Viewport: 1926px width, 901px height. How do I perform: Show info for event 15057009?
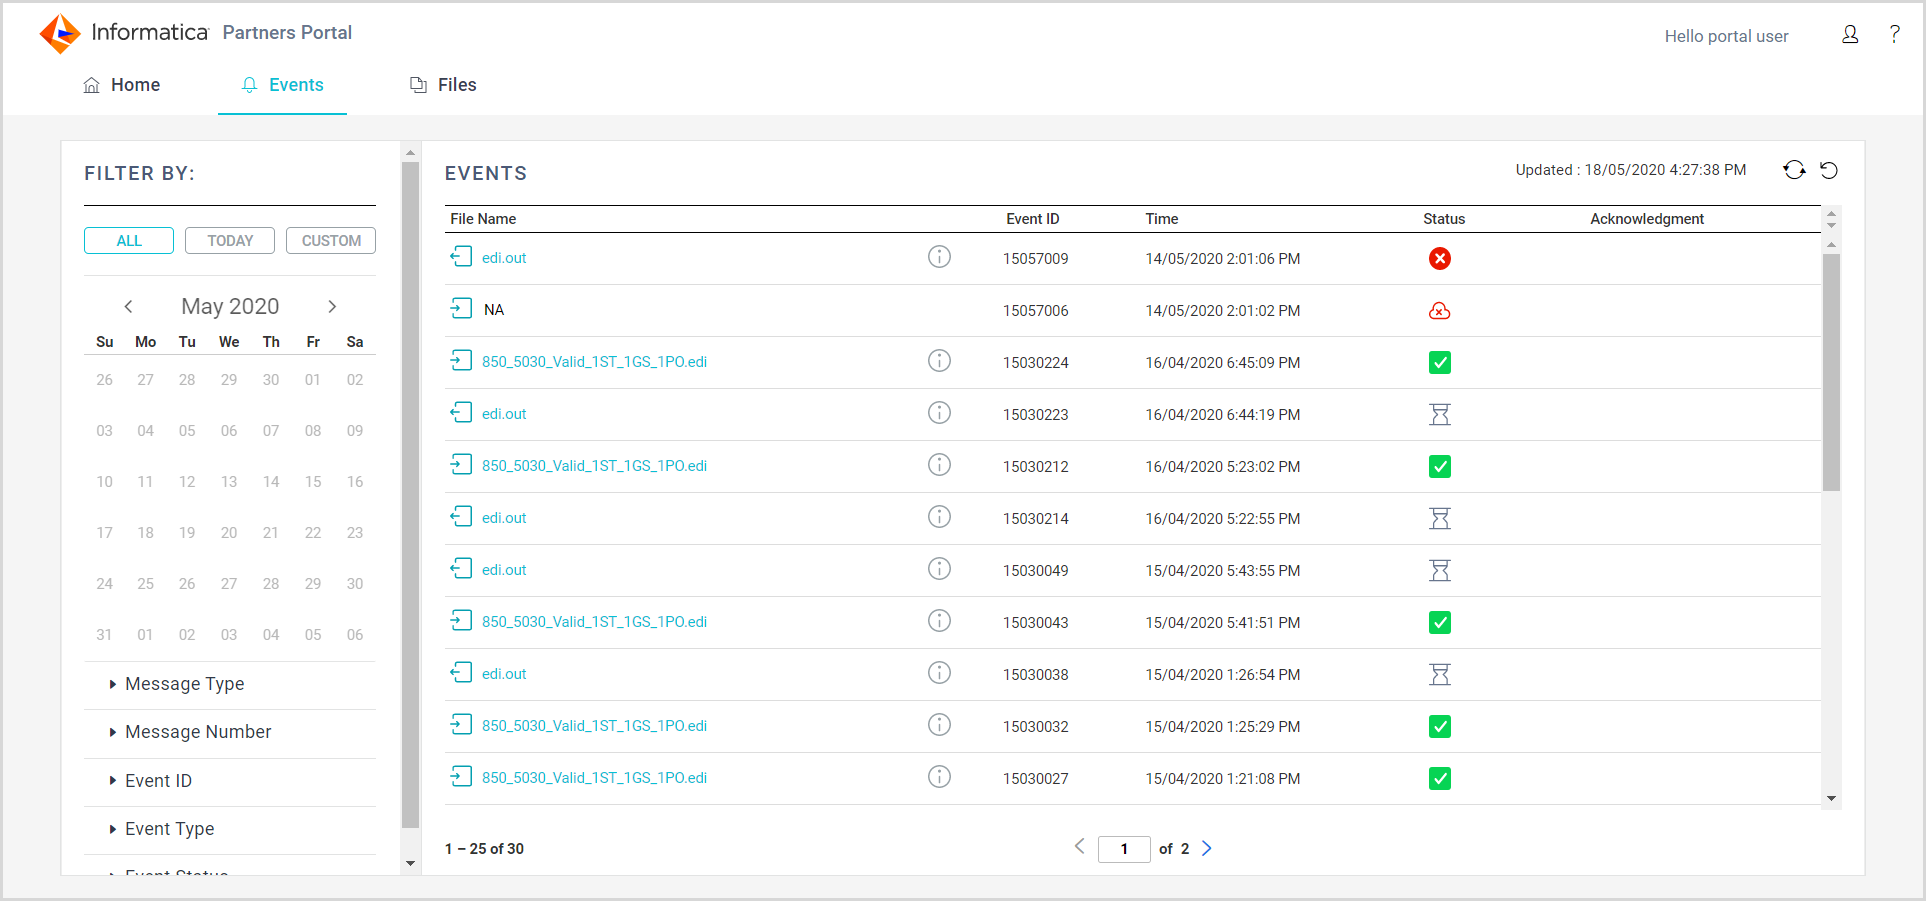click(x=939, y=257)
